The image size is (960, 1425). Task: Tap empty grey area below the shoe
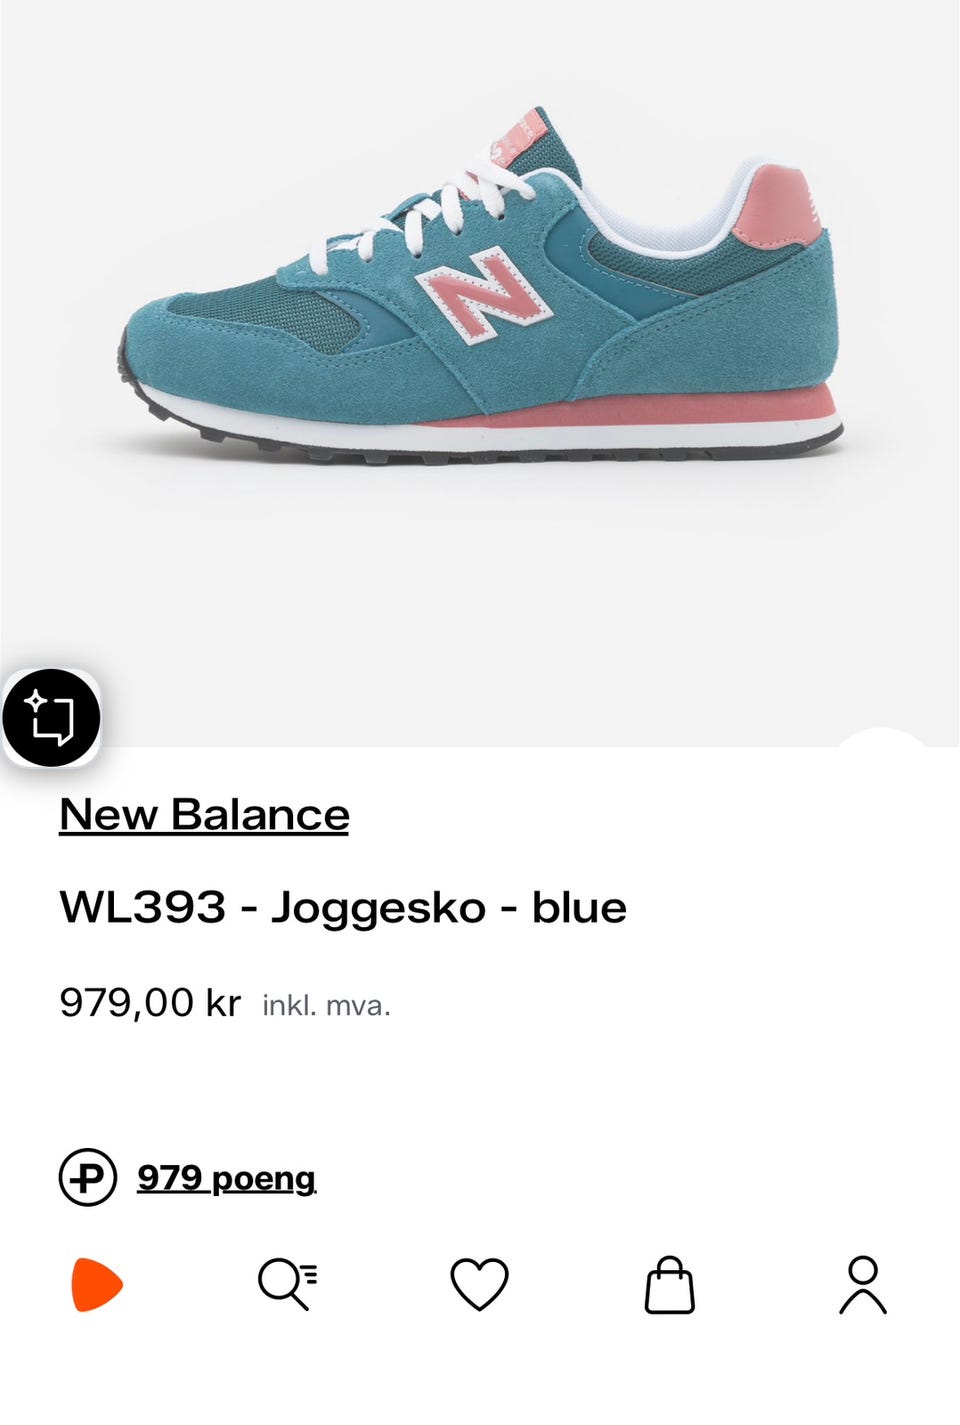pos(480,590)
